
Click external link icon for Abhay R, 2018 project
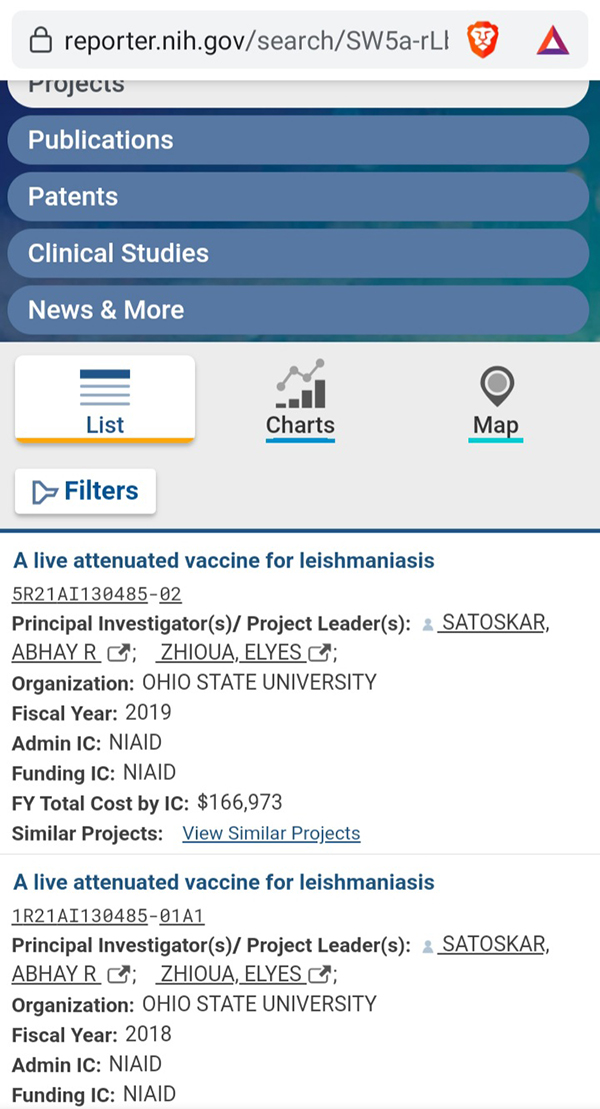(118, 974)
